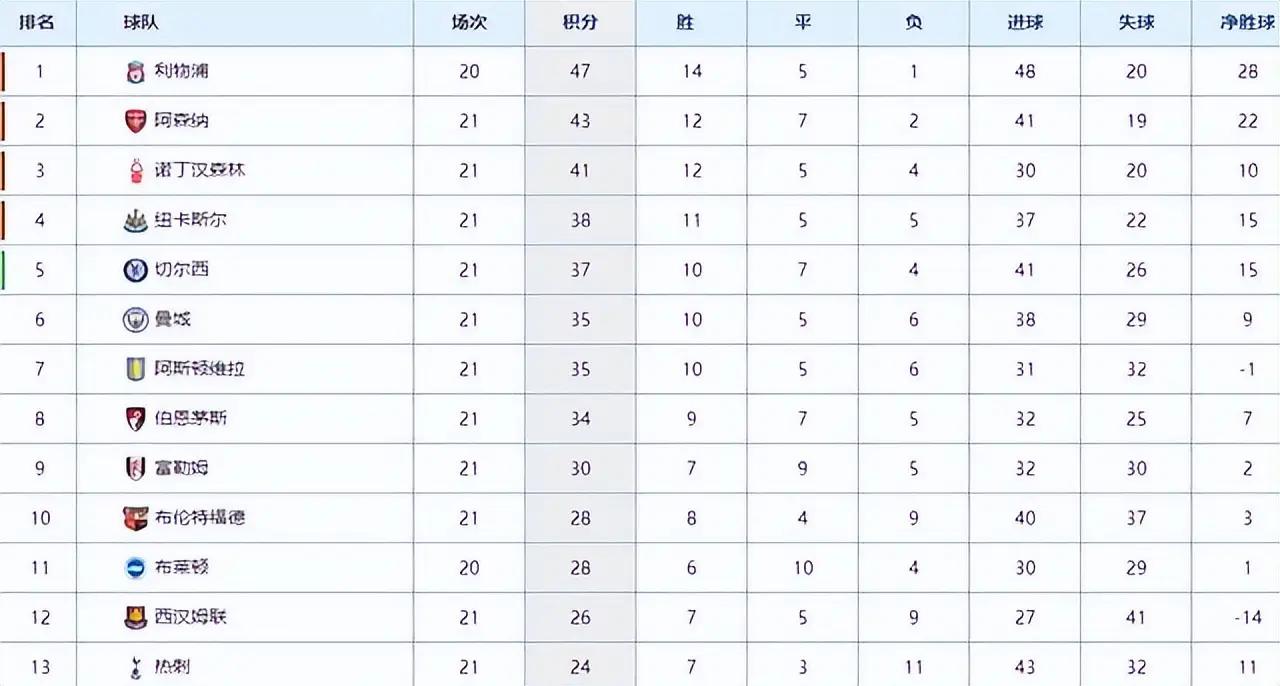1280x686 pixels.
Task: Click the 胜 column header
Action: coord(685,22)
